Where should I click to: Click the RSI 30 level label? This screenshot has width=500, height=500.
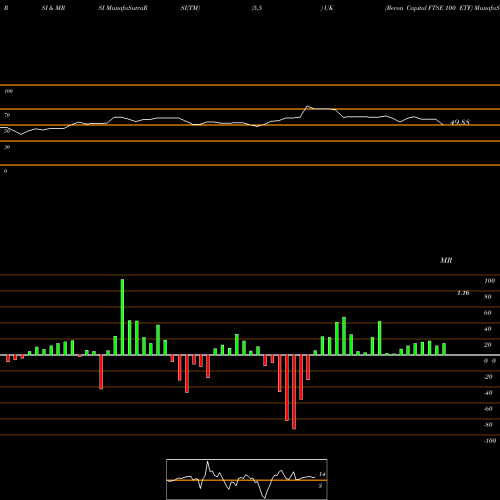tap(7, 147)
